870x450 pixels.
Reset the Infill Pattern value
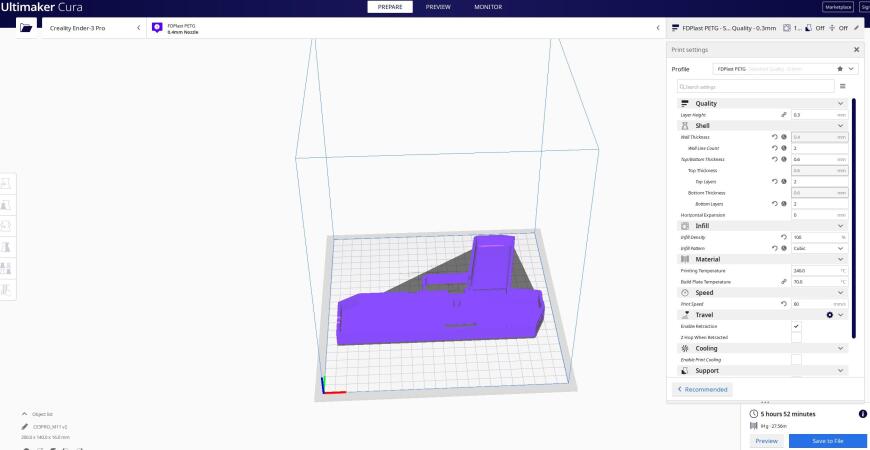tap(775, 248)
